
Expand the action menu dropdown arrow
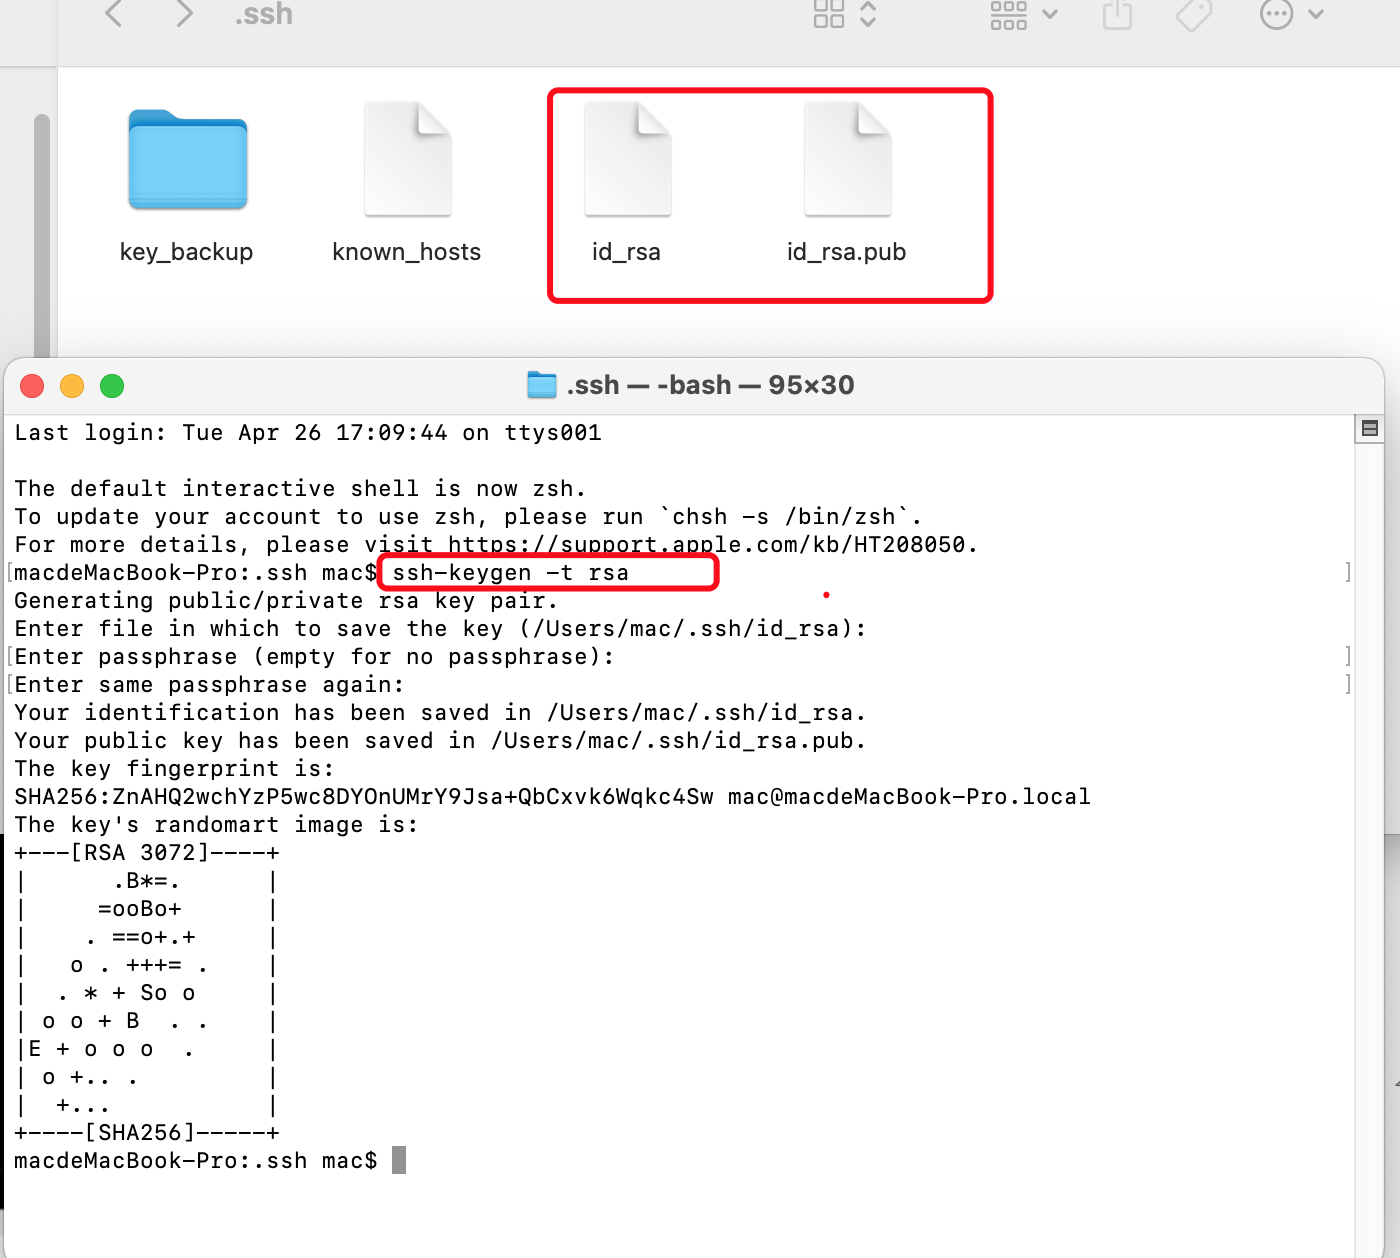[x=1316, y=14]
